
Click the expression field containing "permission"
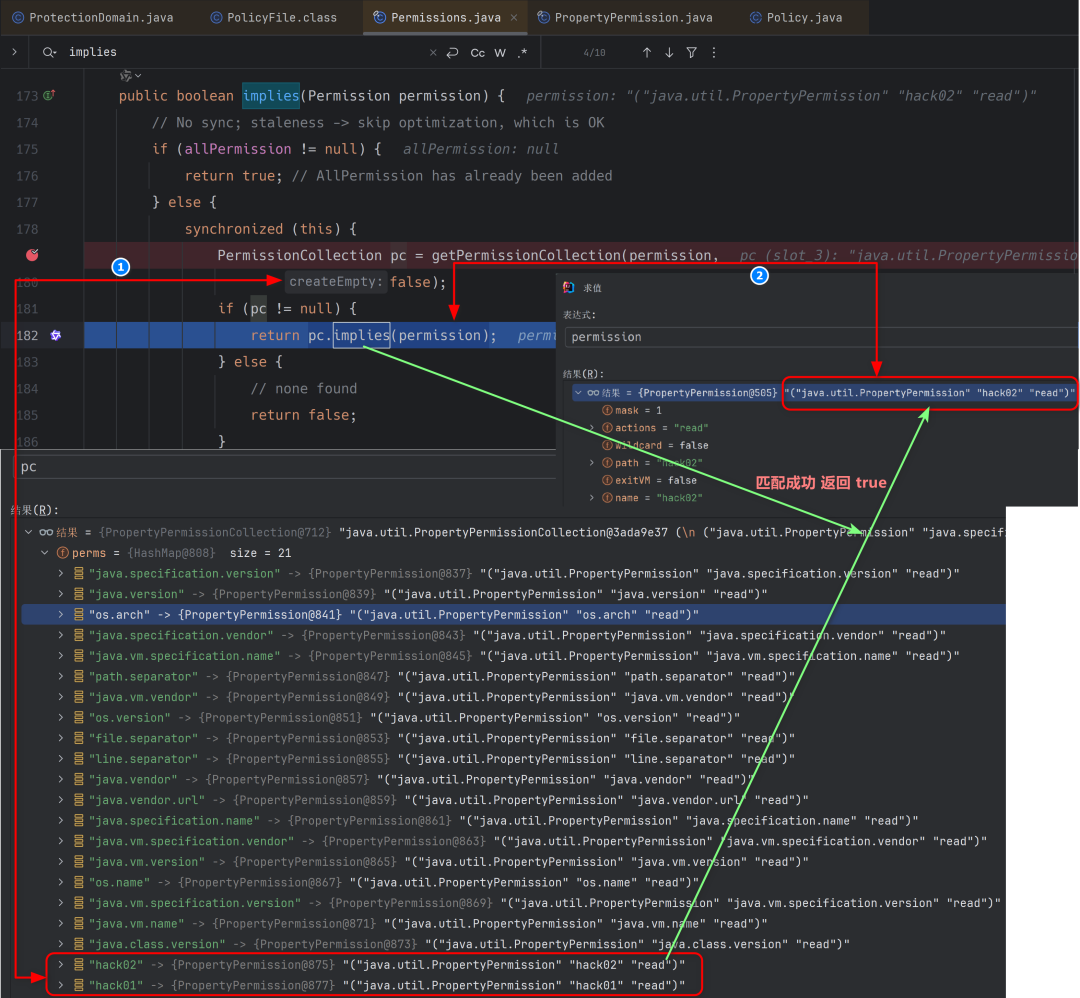pos(821,337)
